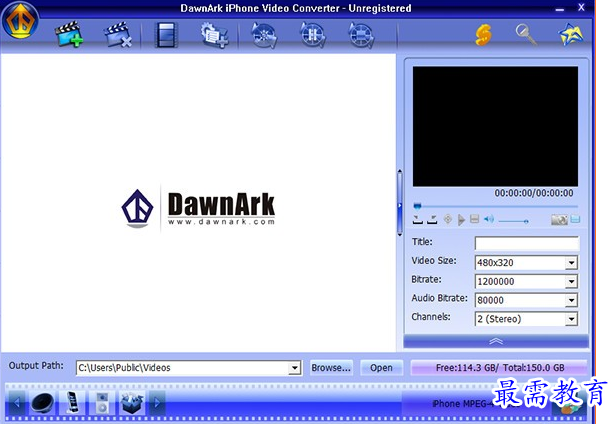Select the iPhone device profile
The height and width of the screenshot is (424, 616).
[x=72, y=403]
